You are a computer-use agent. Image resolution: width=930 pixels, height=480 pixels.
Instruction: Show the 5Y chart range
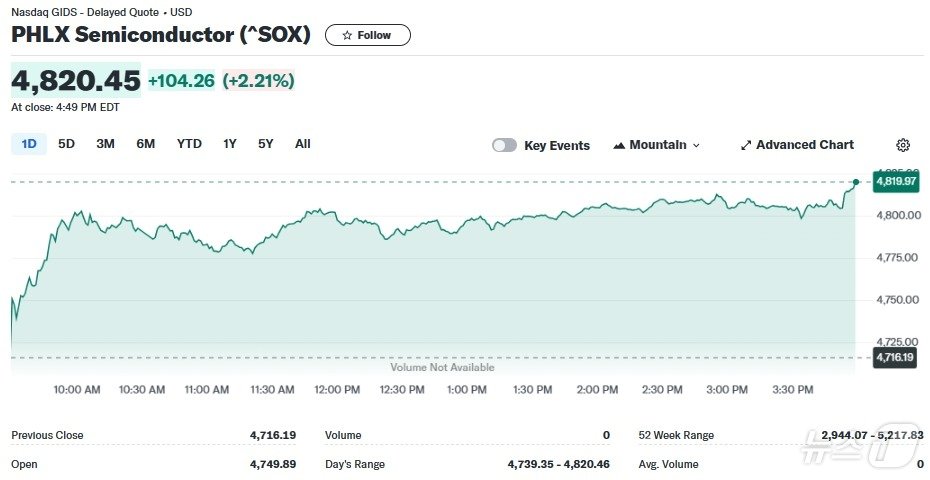pos(265,144)
